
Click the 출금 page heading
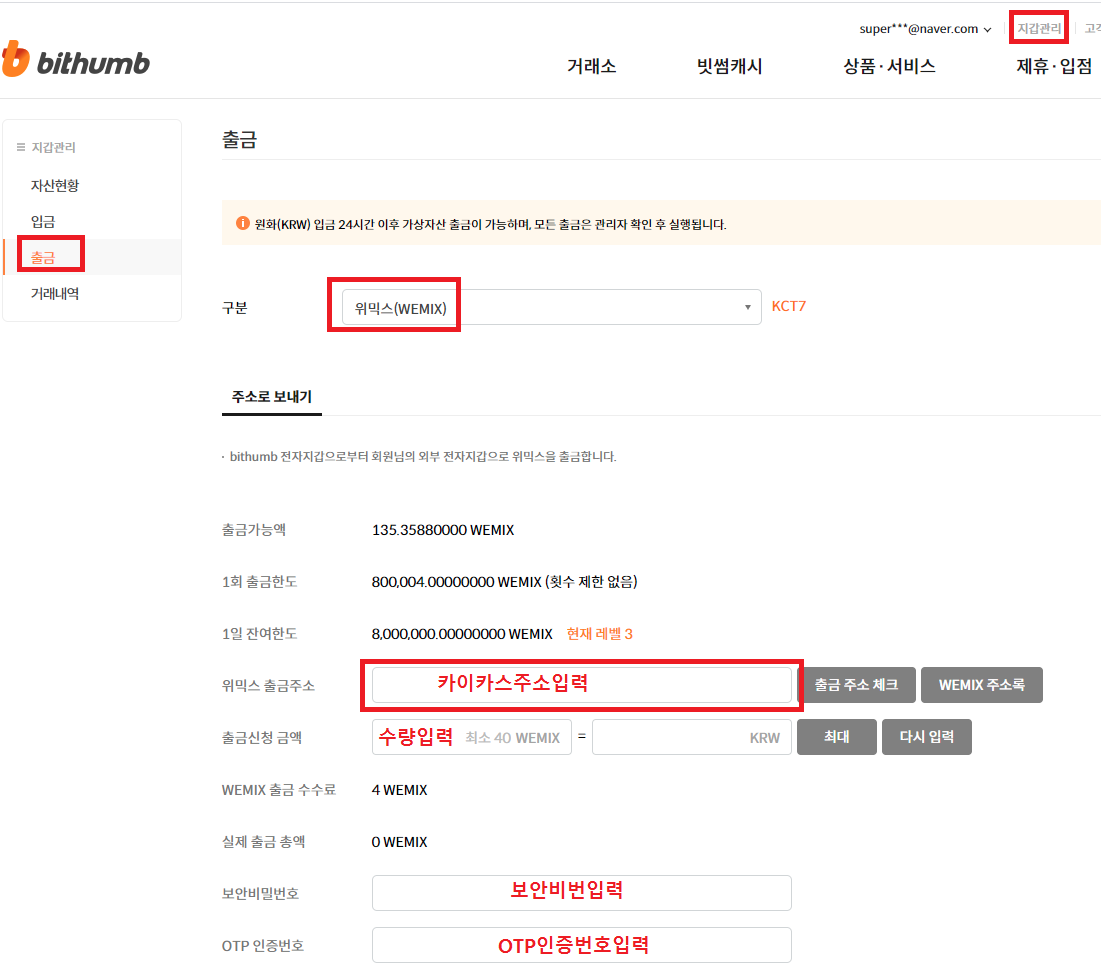click(x=239, y=140)
